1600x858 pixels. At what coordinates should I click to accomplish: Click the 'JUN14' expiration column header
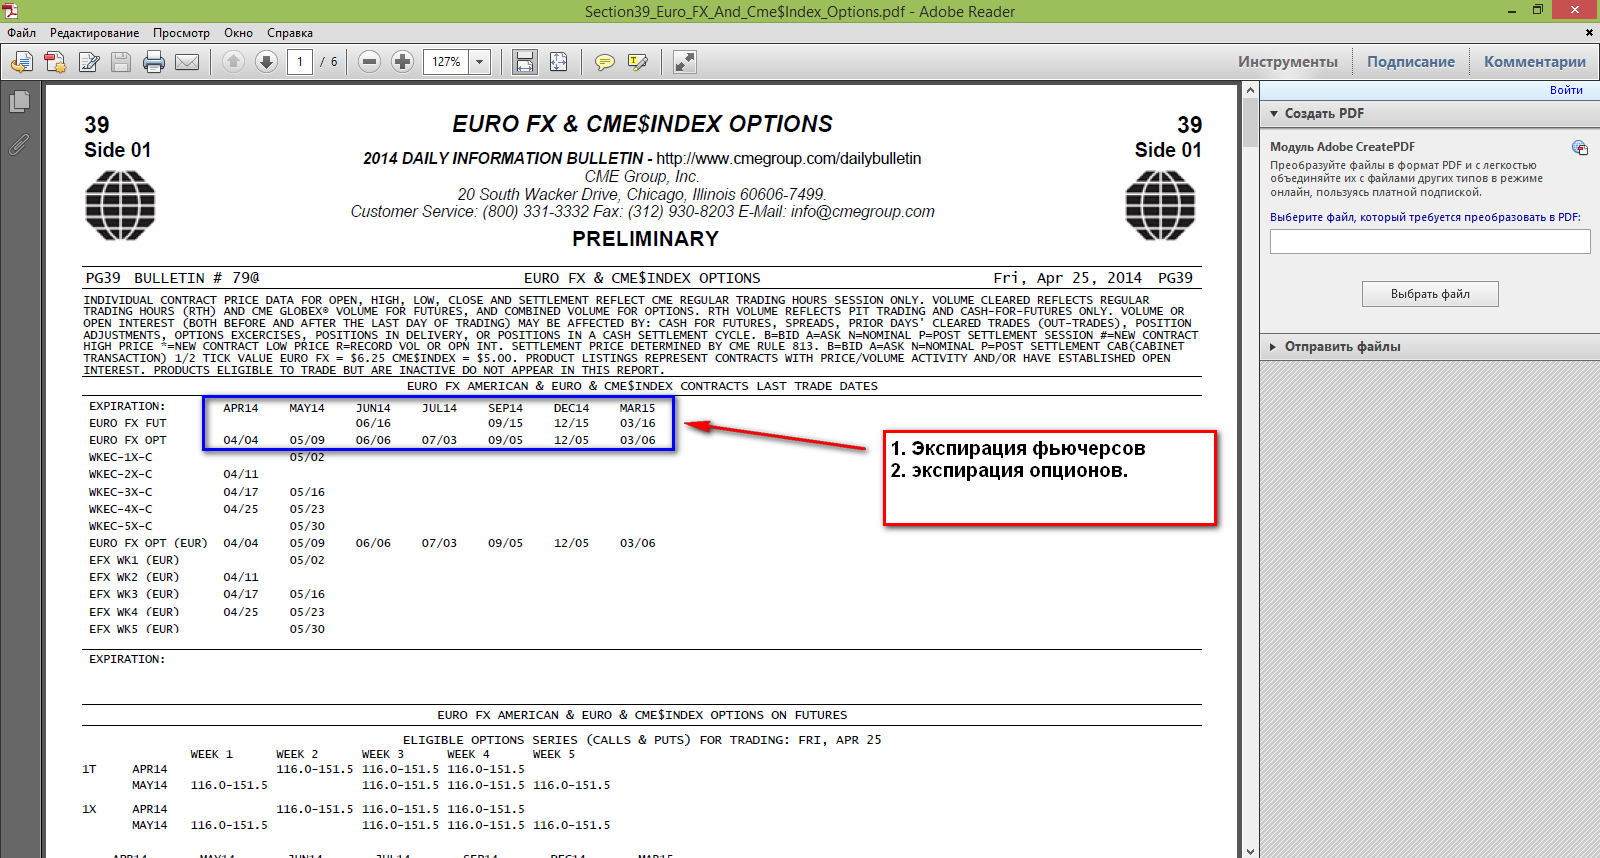[373, 408]
